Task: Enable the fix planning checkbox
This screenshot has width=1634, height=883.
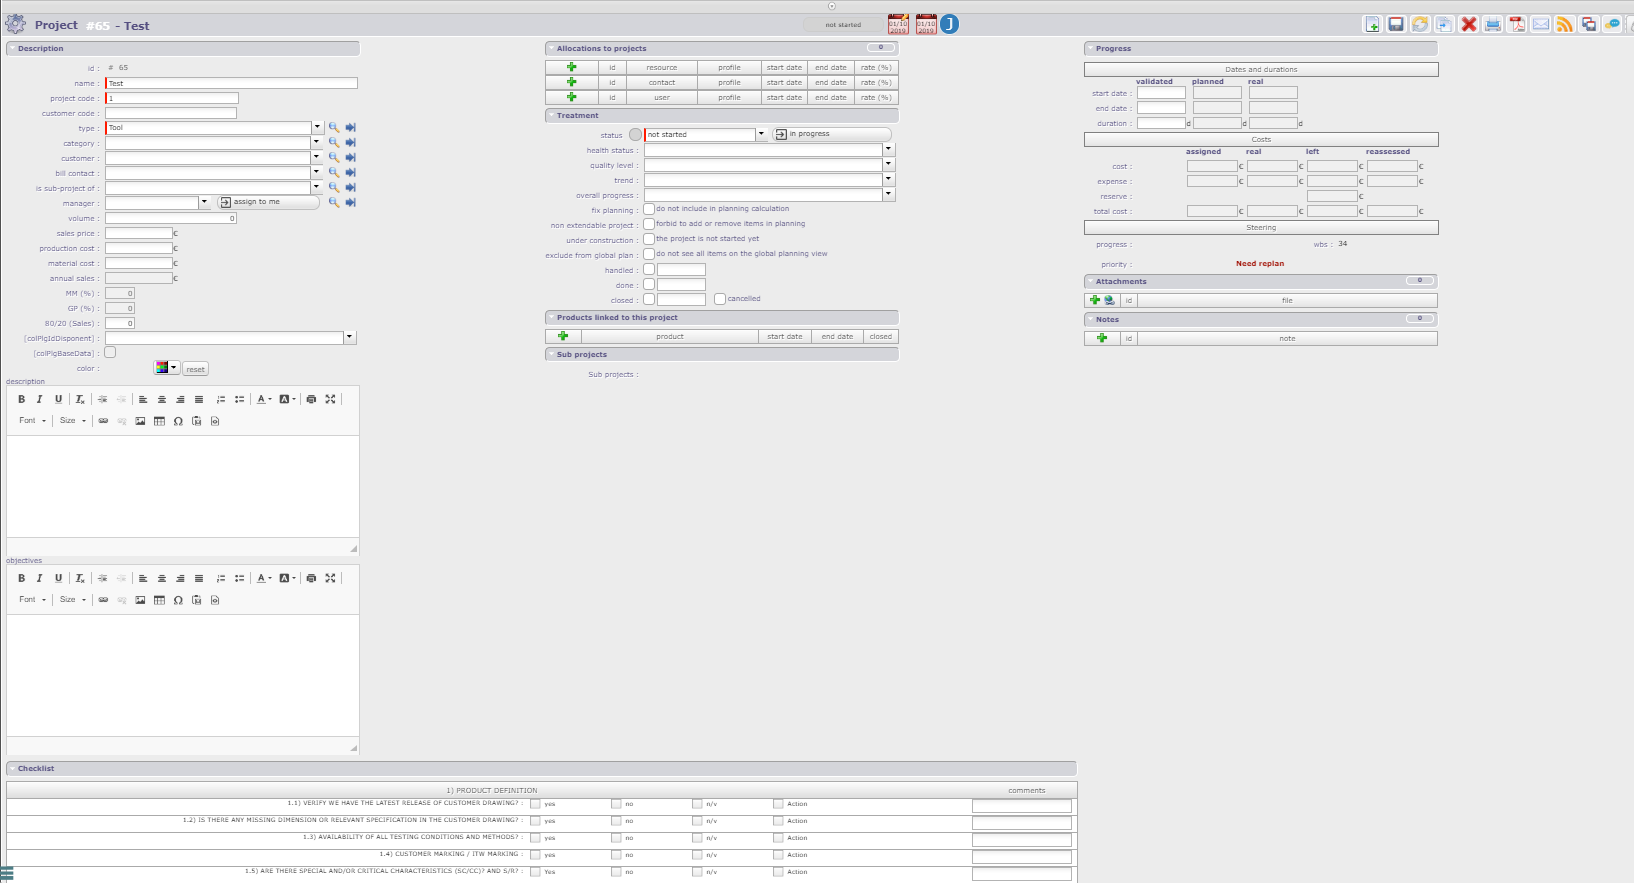Action: click(x=649, y=209)
